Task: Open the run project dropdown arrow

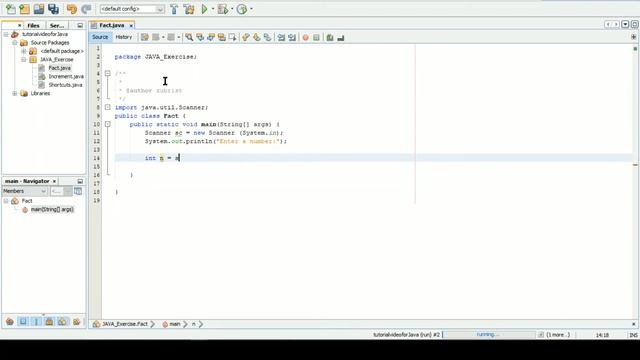Action: (x=213, y=9)
